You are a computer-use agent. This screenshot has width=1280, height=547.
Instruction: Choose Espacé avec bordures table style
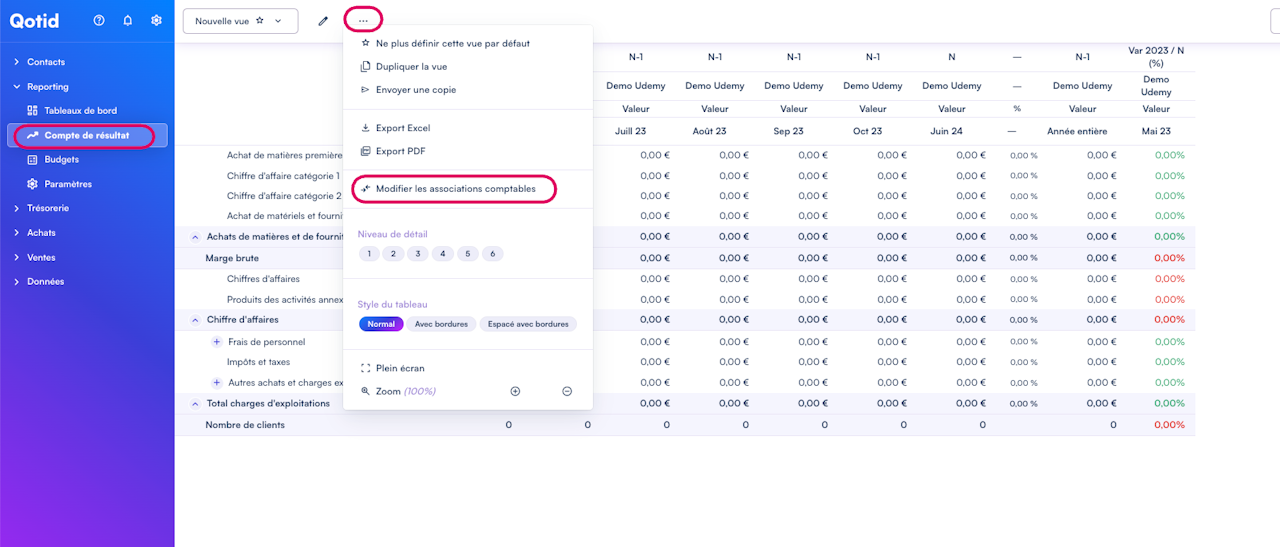(528, 324)
